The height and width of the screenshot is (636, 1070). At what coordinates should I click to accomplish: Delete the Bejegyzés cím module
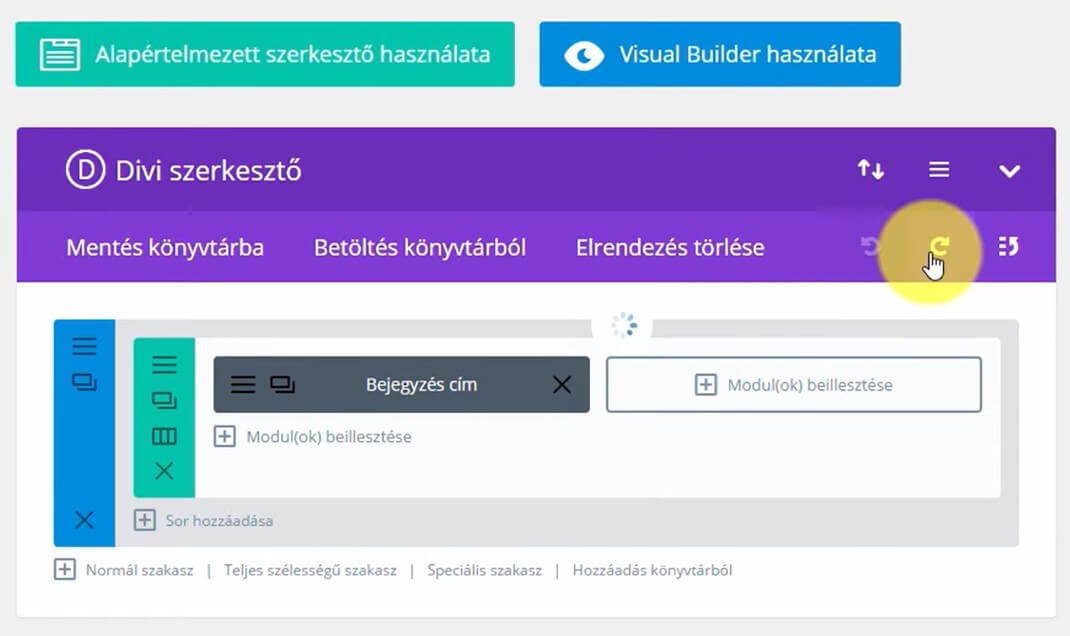click(562, 384)
